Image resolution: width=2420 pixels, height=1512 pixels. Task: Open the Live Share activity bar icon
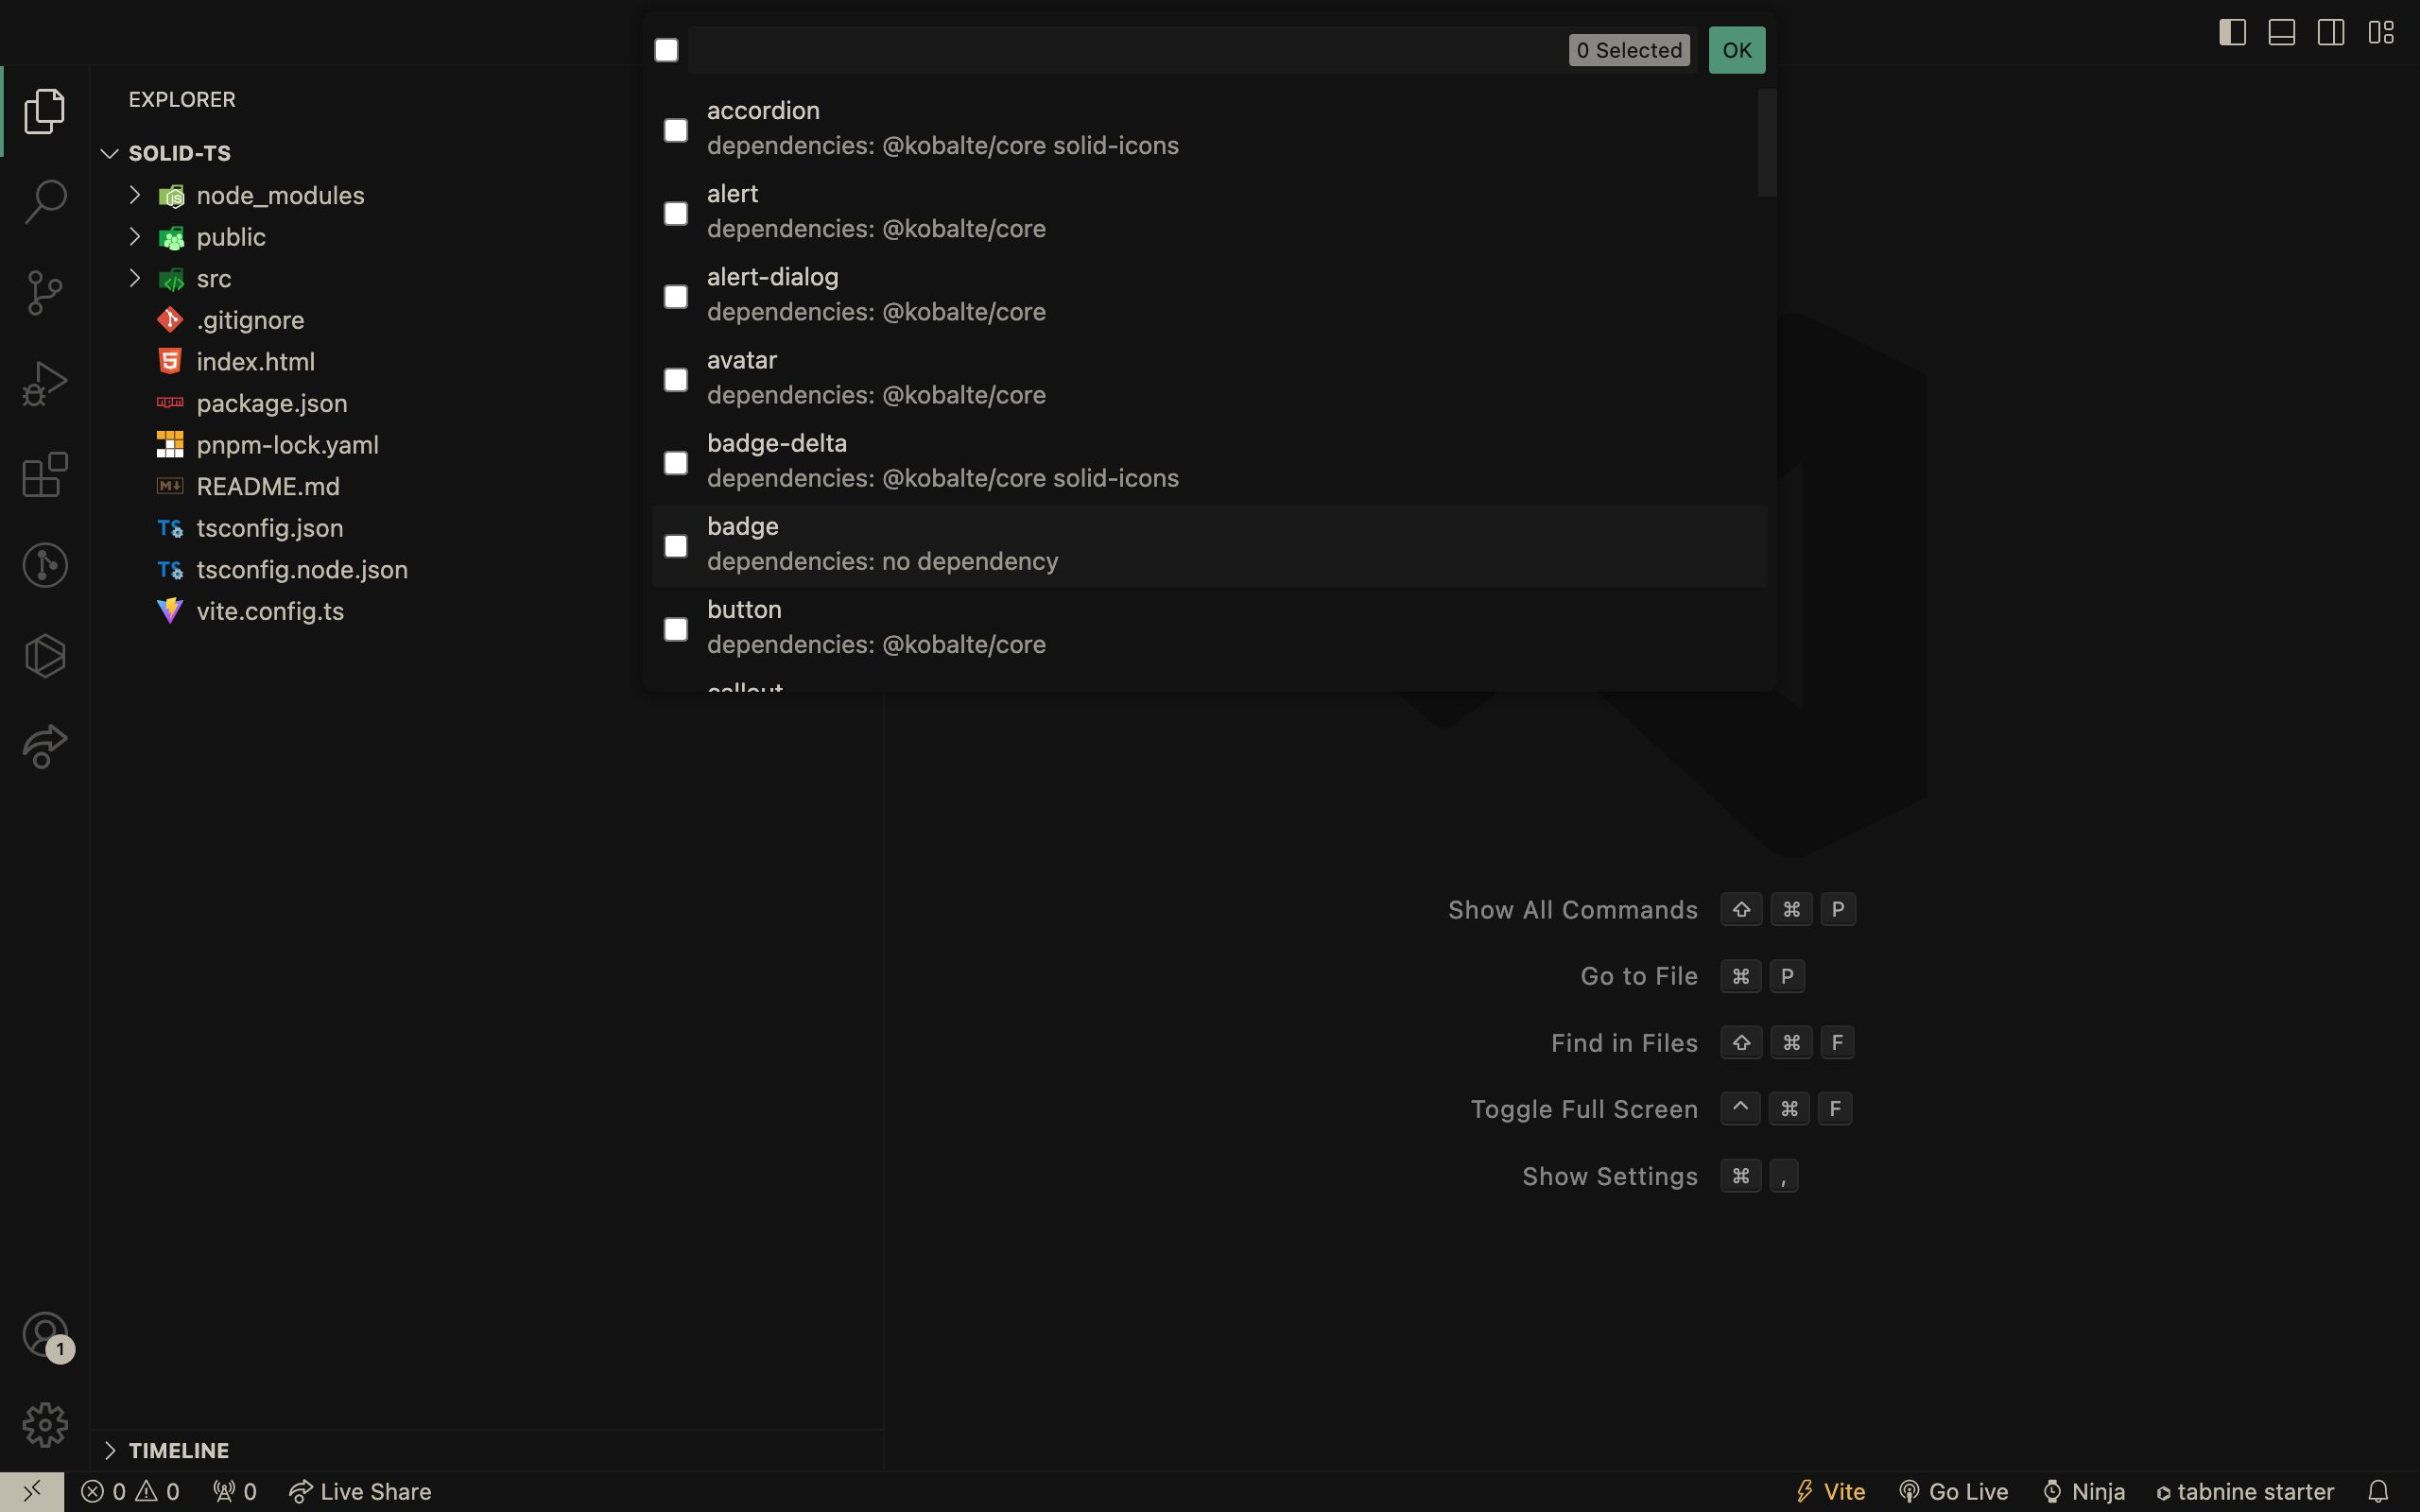click(x=45, y=746)
